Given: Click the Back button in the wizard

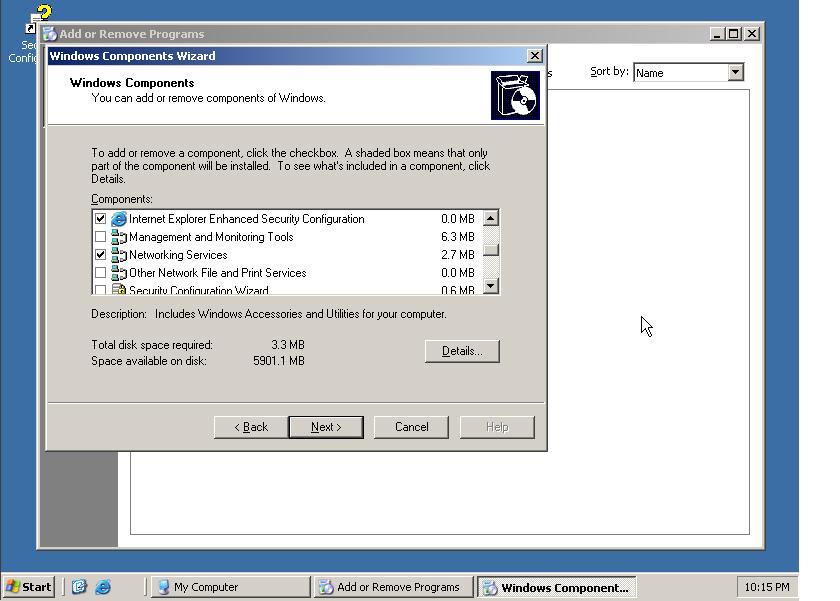Looking at the screenshot, I should (x=251, y=427).
